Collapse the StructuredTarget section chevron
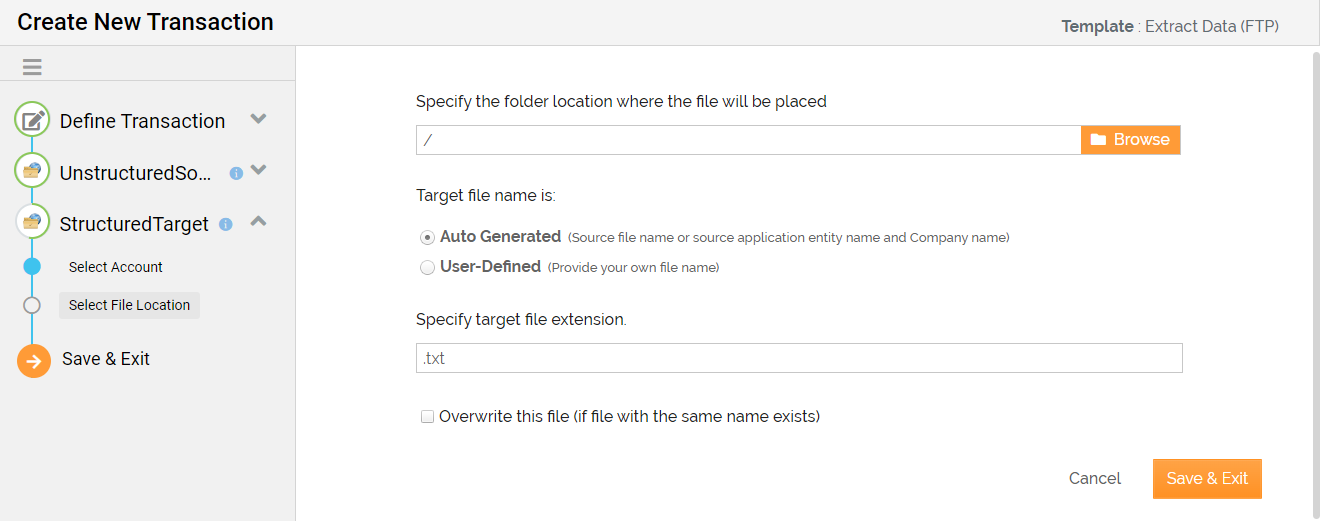 click(x=258, y=221)
